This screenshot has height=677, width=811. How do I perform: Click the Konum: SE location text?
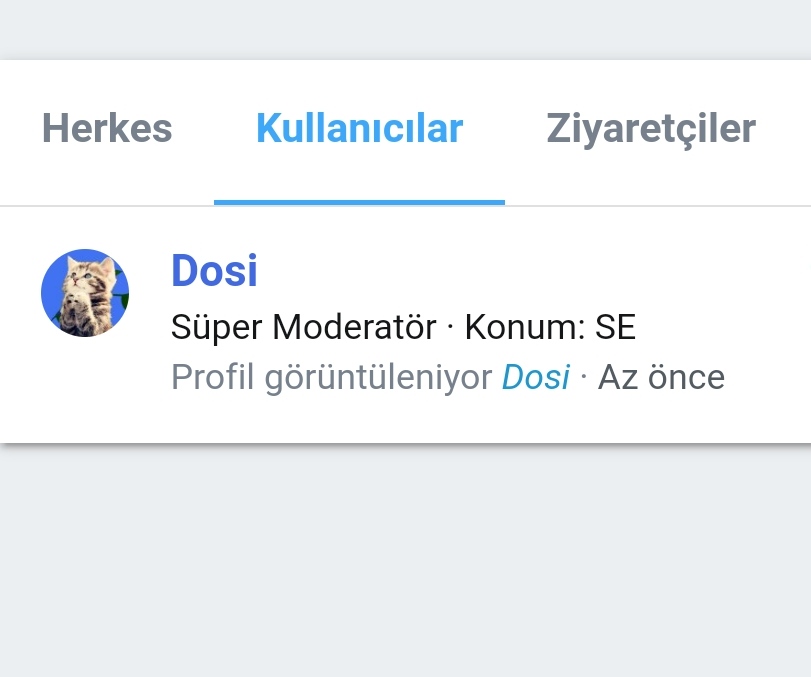click(550, 327)
